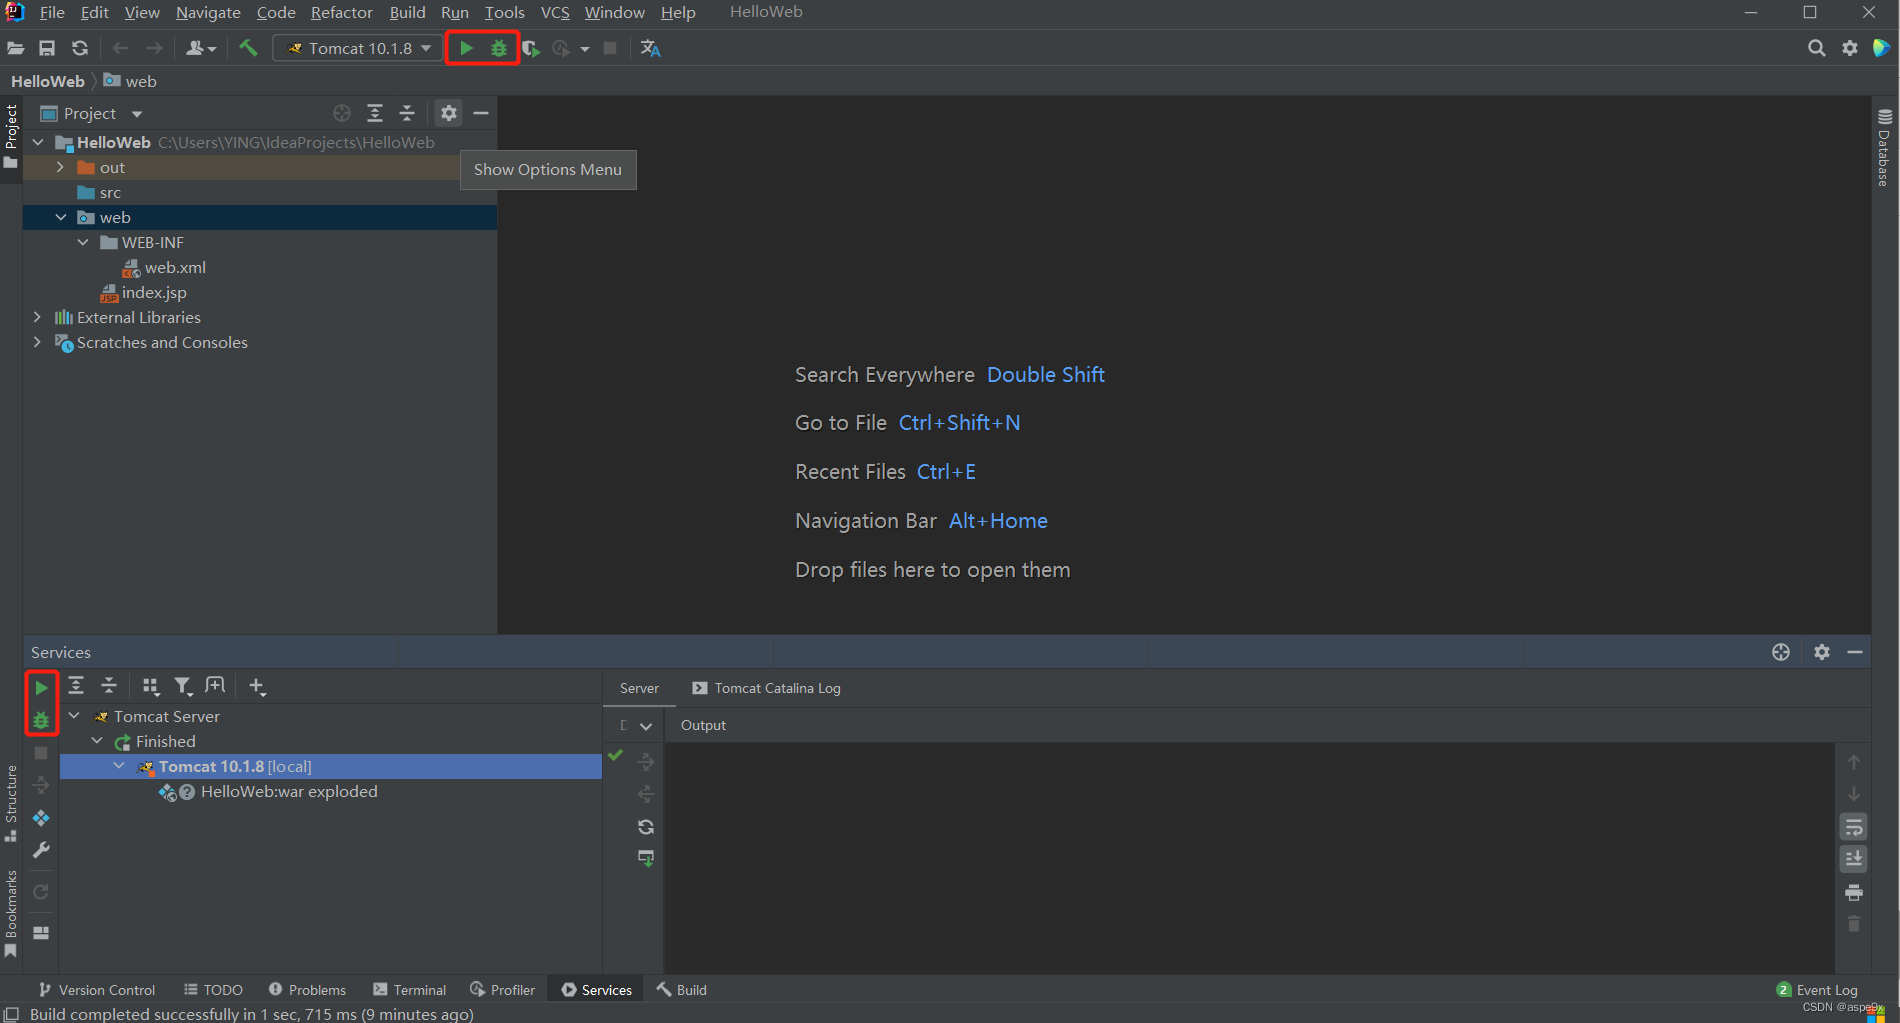Image resolution: width=1900 pixels, height=1023 pixels.
Task: Collapse all in Project panel
Action: pos(407,113)
